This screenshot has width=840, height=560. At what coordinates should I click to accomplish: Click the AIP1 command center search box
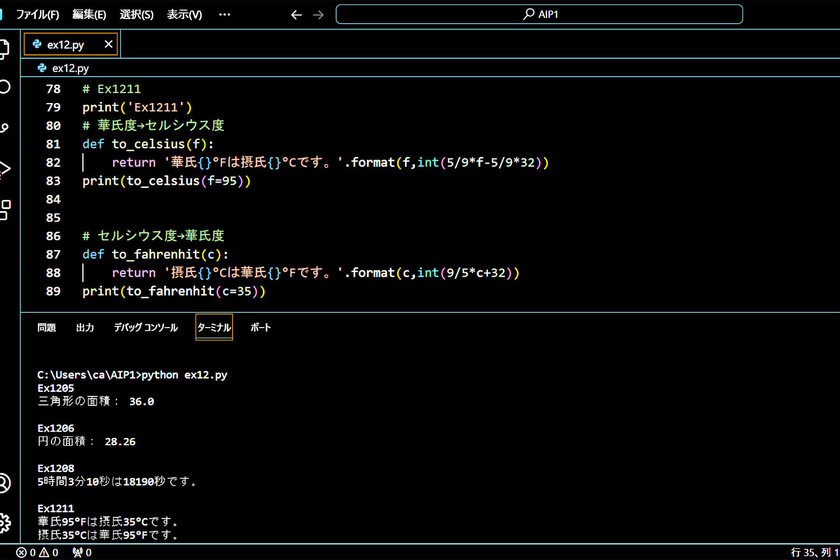pos(539,15)
